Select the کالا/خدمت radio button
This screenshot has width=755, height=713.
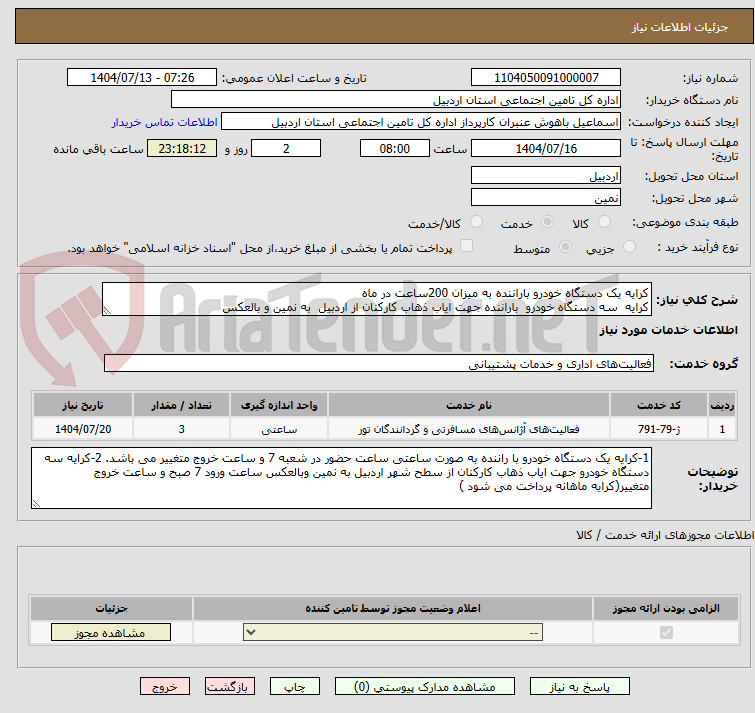(476, 222)
